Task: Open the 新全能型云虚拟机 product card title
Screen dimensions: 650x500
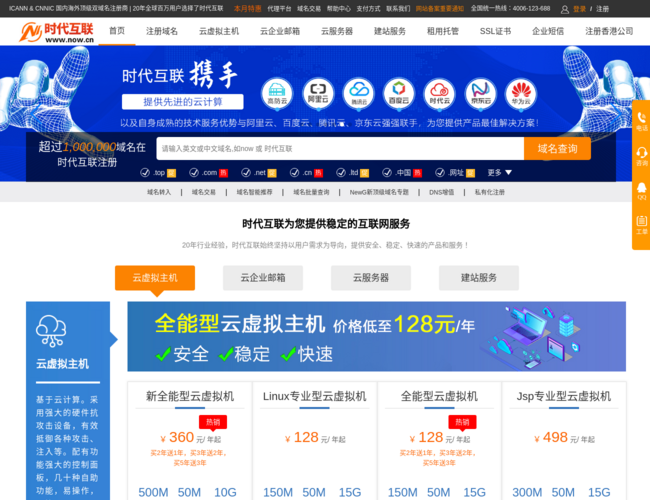Action: pyautogui.click(x=190, y=396)
